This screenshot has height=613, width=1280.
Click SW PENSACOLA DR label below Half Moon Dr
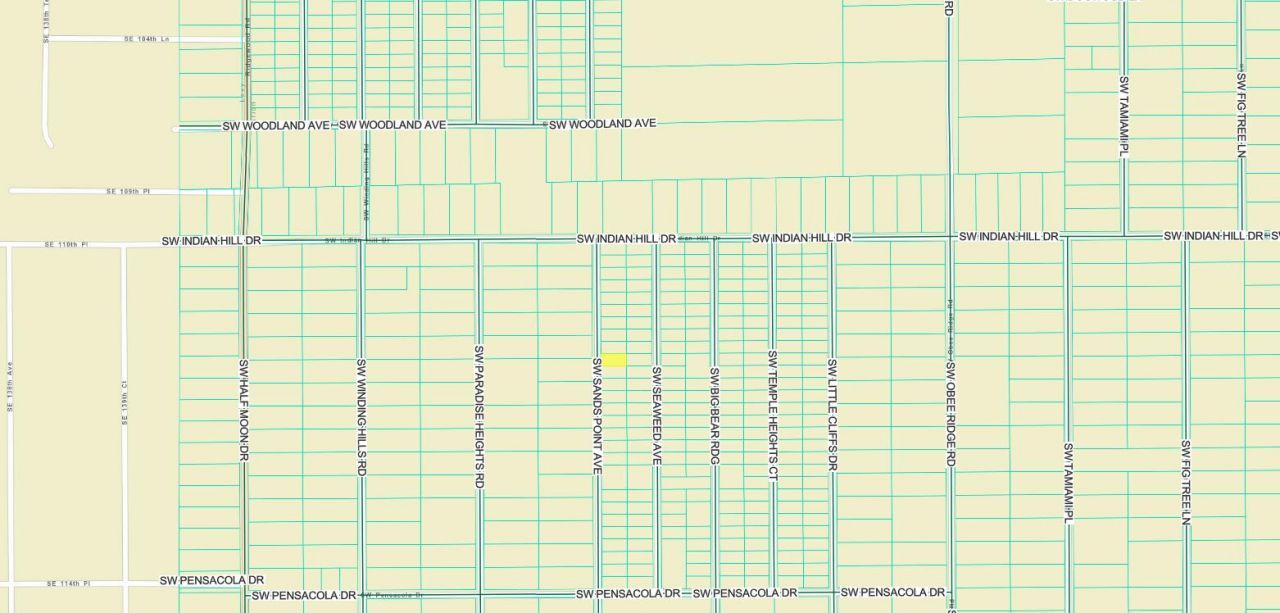tap(304, 596)
